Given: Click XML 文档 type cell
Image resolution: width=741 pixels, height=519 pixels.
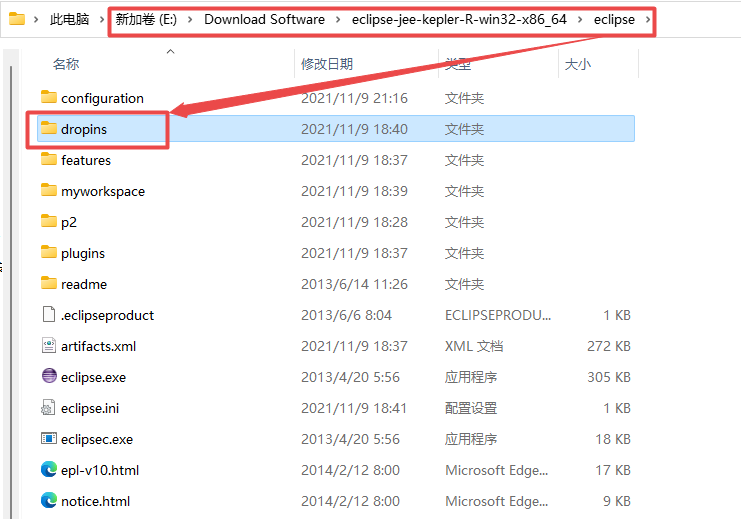Looking at the screenshot, I should click(474, 346).
